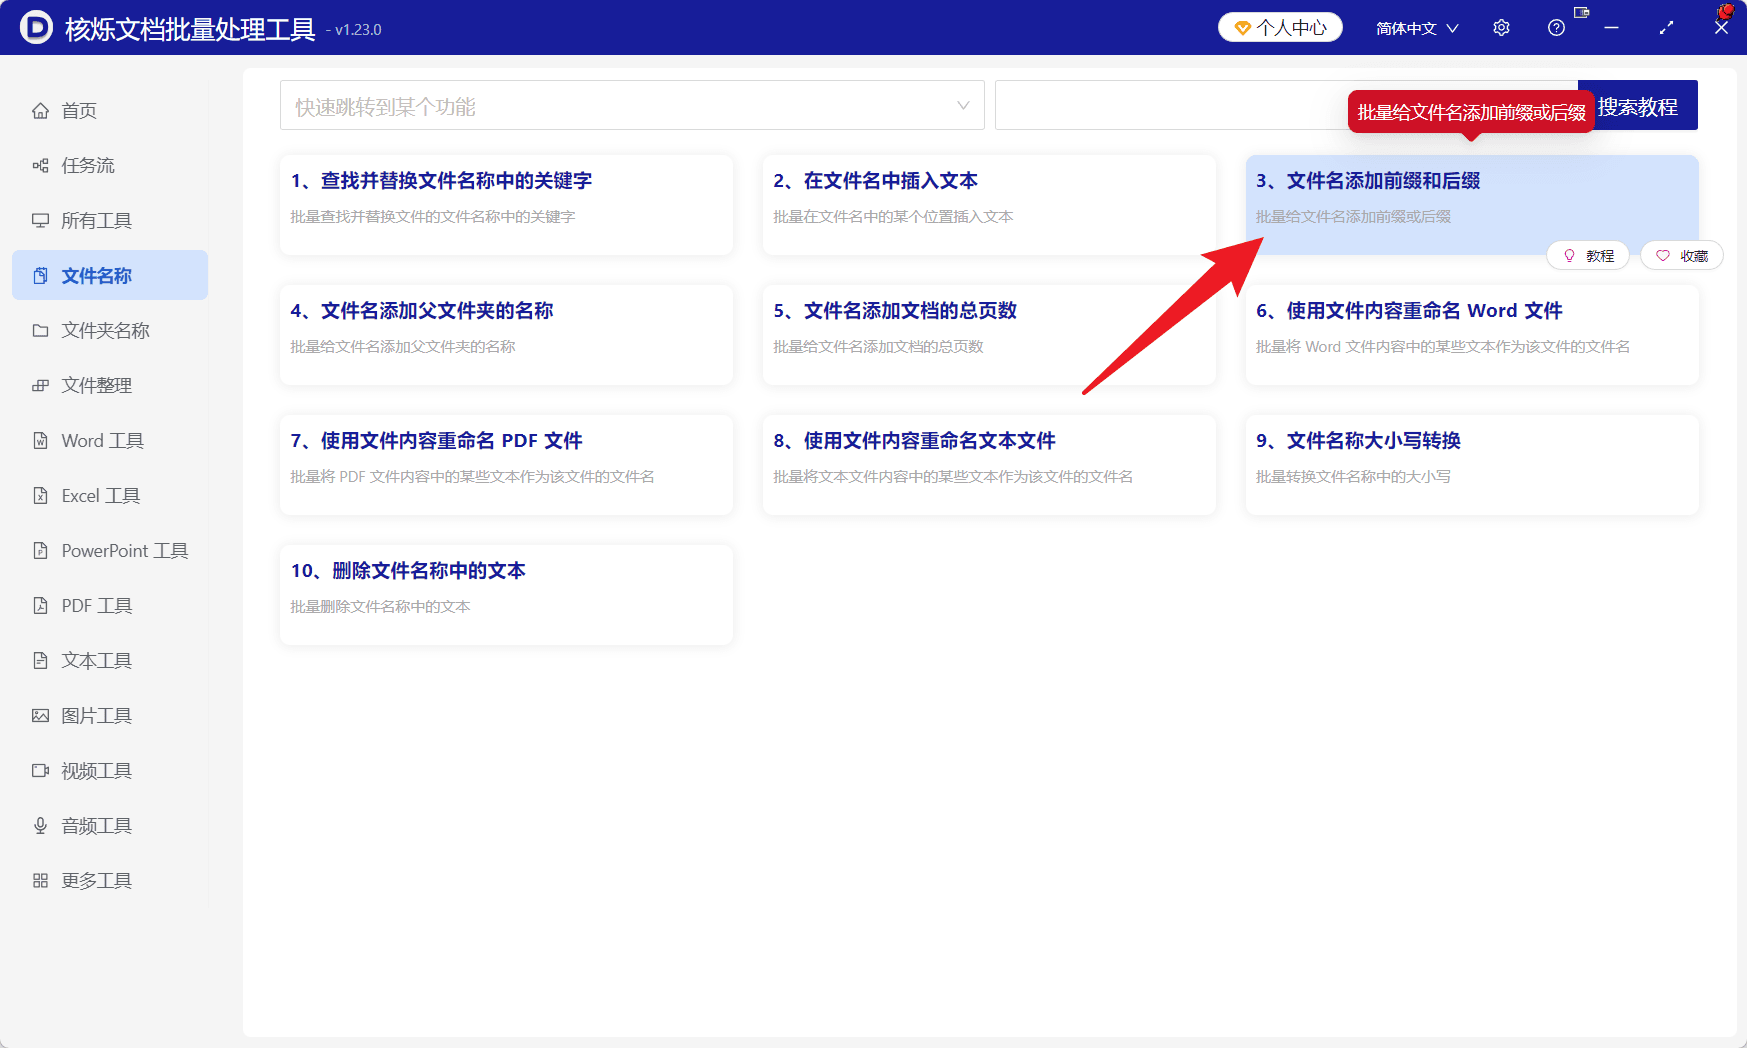Select 视频工具 label in sidebar
This screenshot has height=1048, width=1747.
97,771
